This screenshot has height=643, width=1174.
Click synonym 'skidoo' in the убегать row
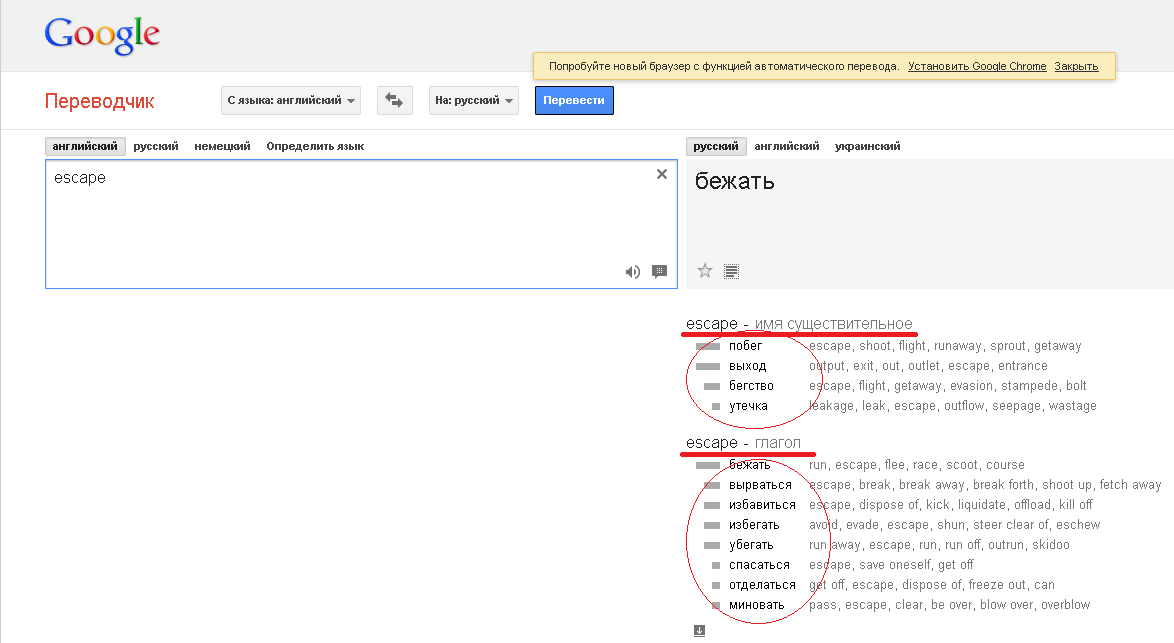click(x=1051, y=545)
